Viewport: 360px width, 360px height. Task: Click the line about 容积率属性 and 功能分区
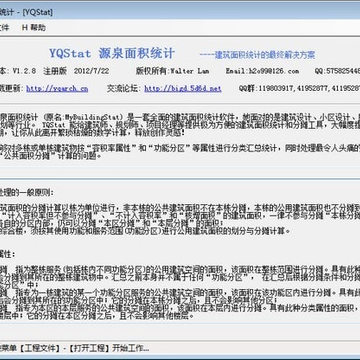coord(180,148)
